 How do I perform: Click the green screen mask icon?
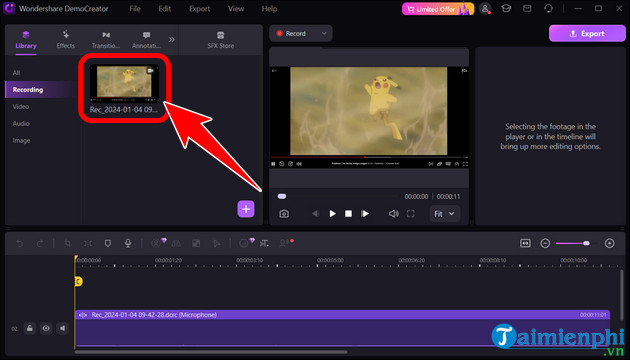click(x=196, y=243)
